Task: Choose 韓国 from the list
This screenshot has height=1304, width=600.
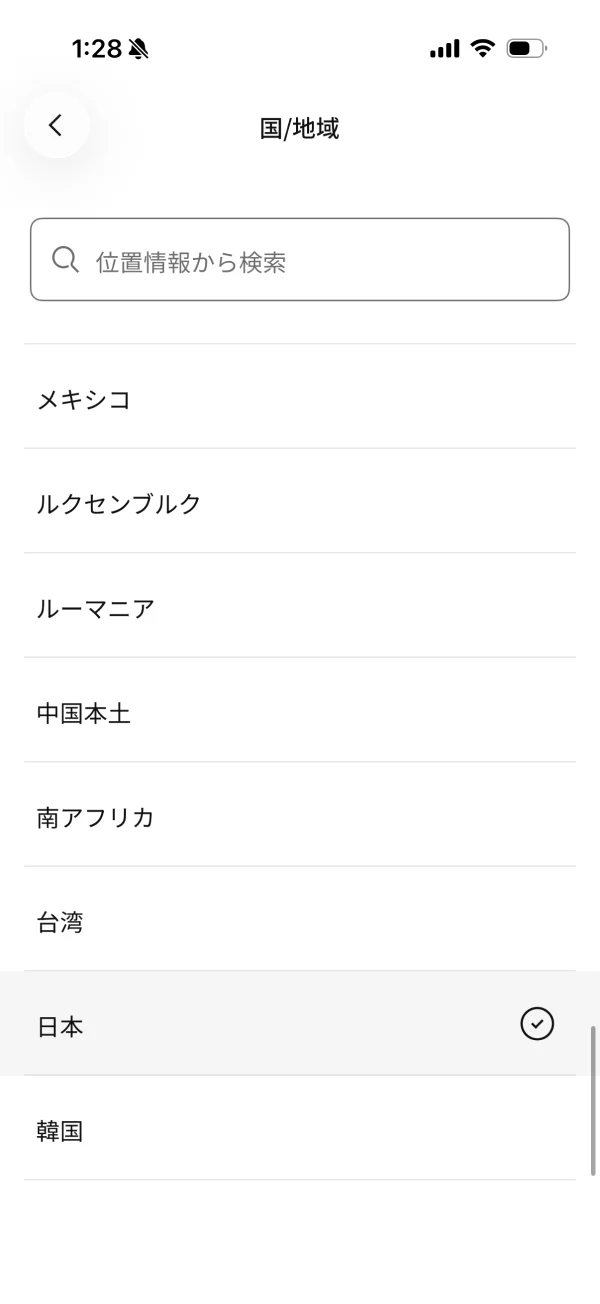Action: click(x=300, y=1128)
